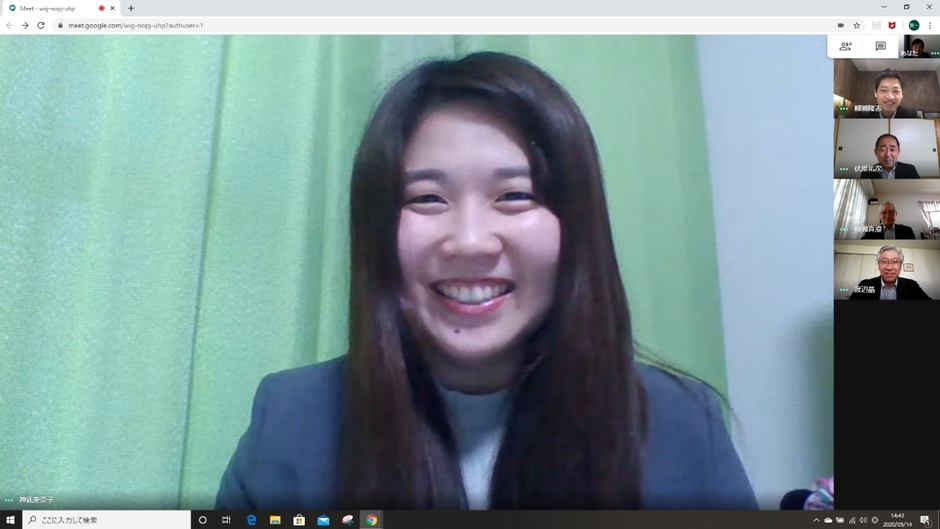Open the Mail app from taskbar
Image resolution: width=940 pixels, height=529 pixels.
click(323, 520)
